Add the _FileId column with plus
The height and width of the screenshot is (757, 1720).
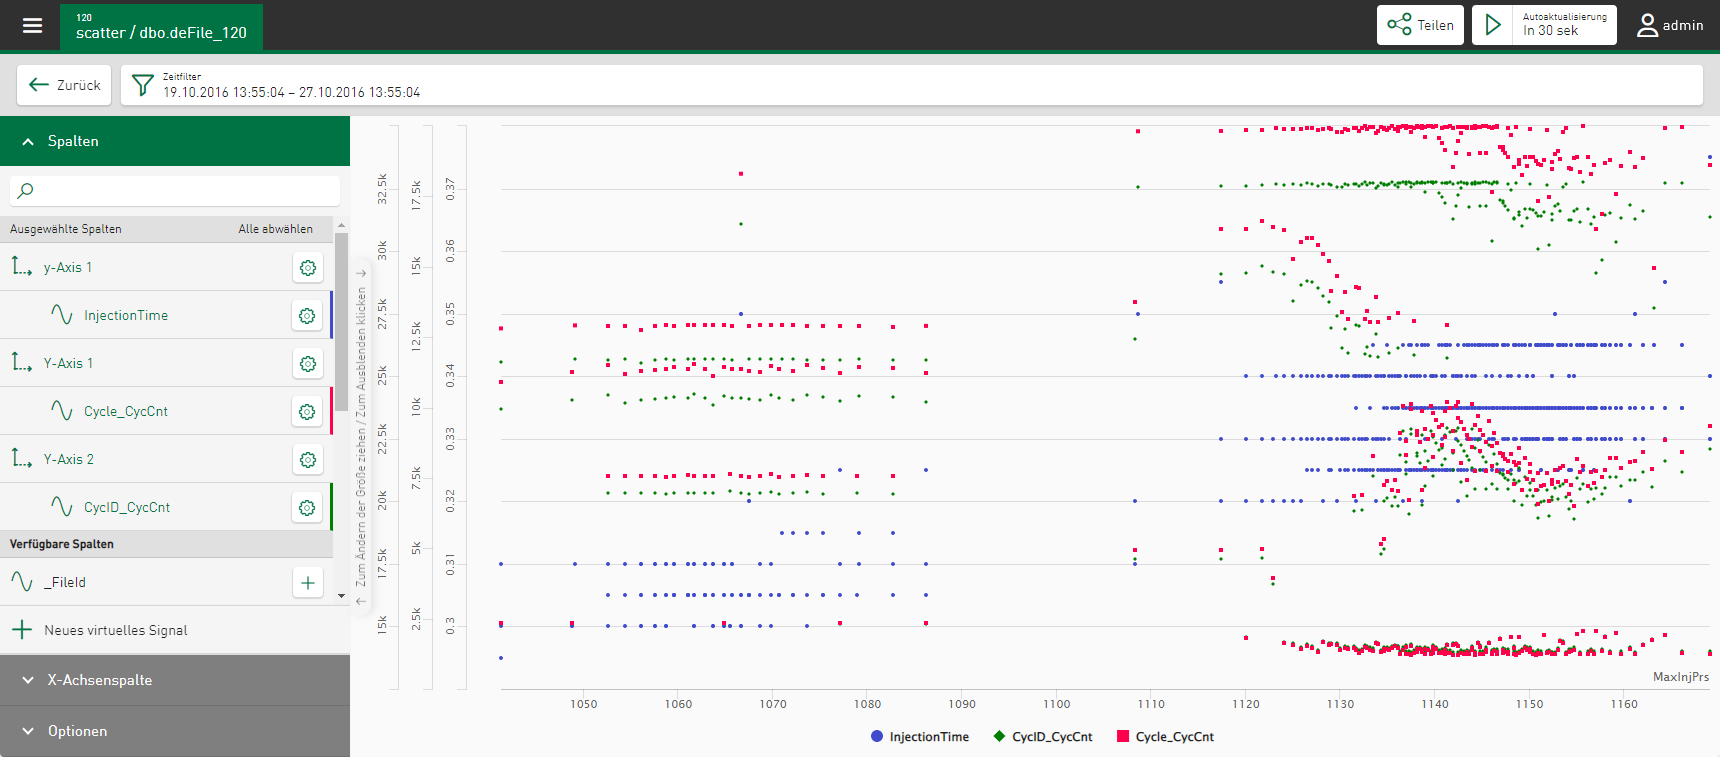tap(308, 582)
